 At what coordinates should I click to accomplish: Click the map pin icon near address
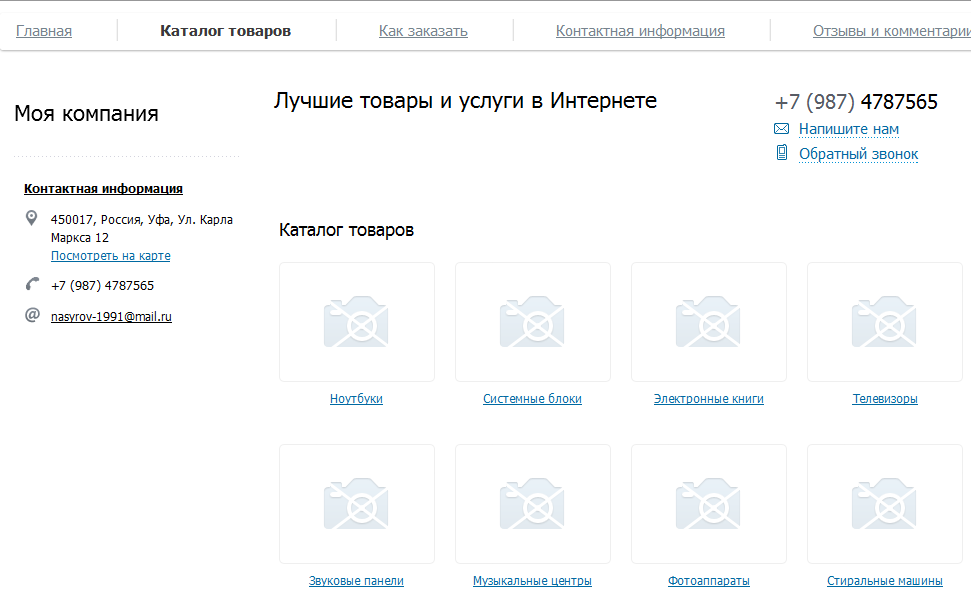(x=31, y=218)
